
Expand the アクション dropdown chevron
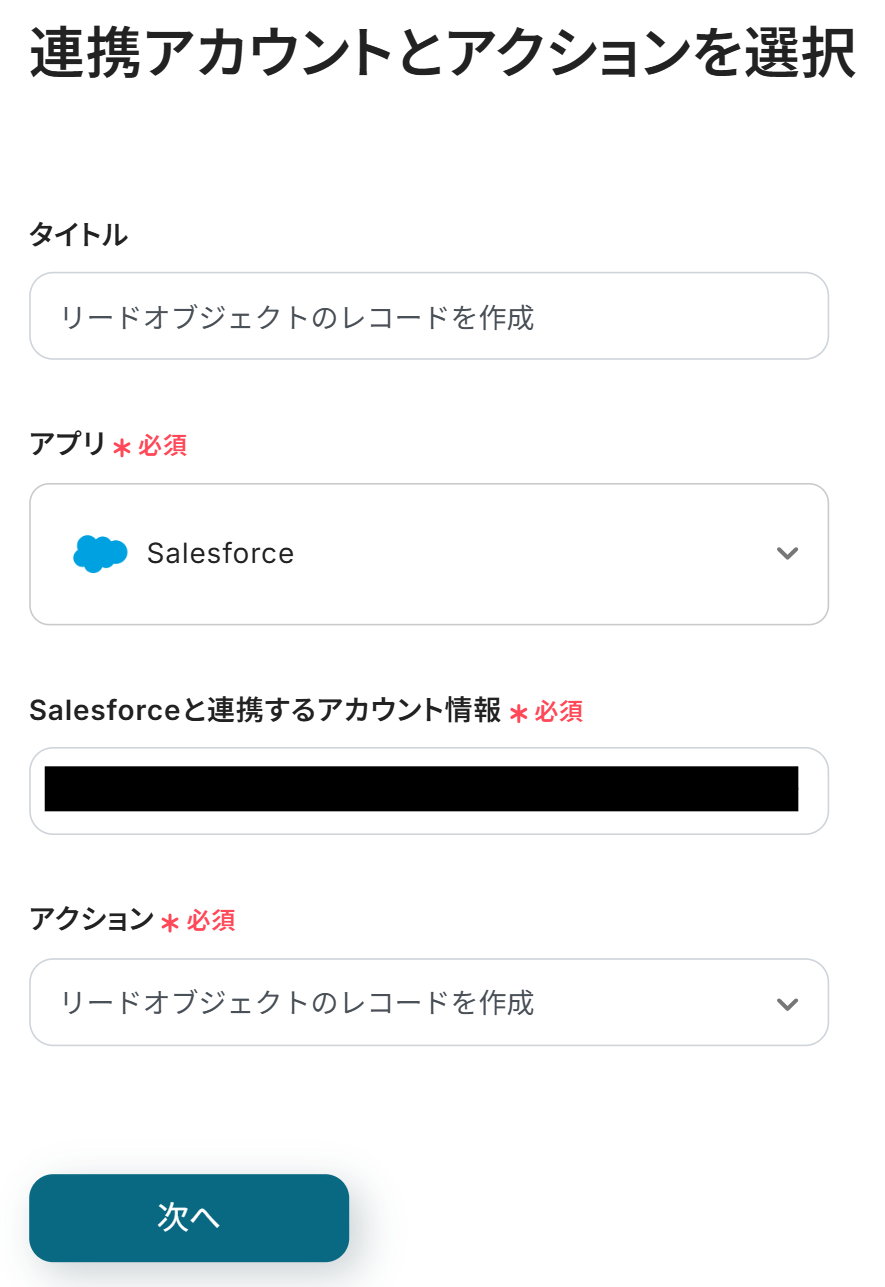(x=787, y=1003)
